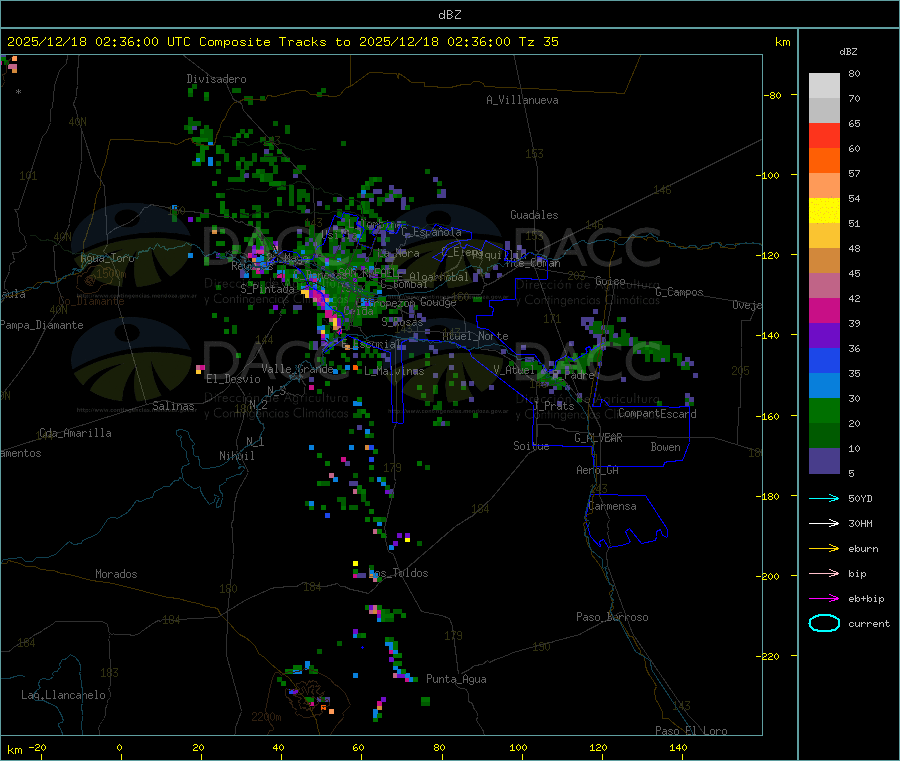Click the Nihuil map label
The width and height of the screenshot is (900, 761).
pyautogui.click(x=236, y=456)
